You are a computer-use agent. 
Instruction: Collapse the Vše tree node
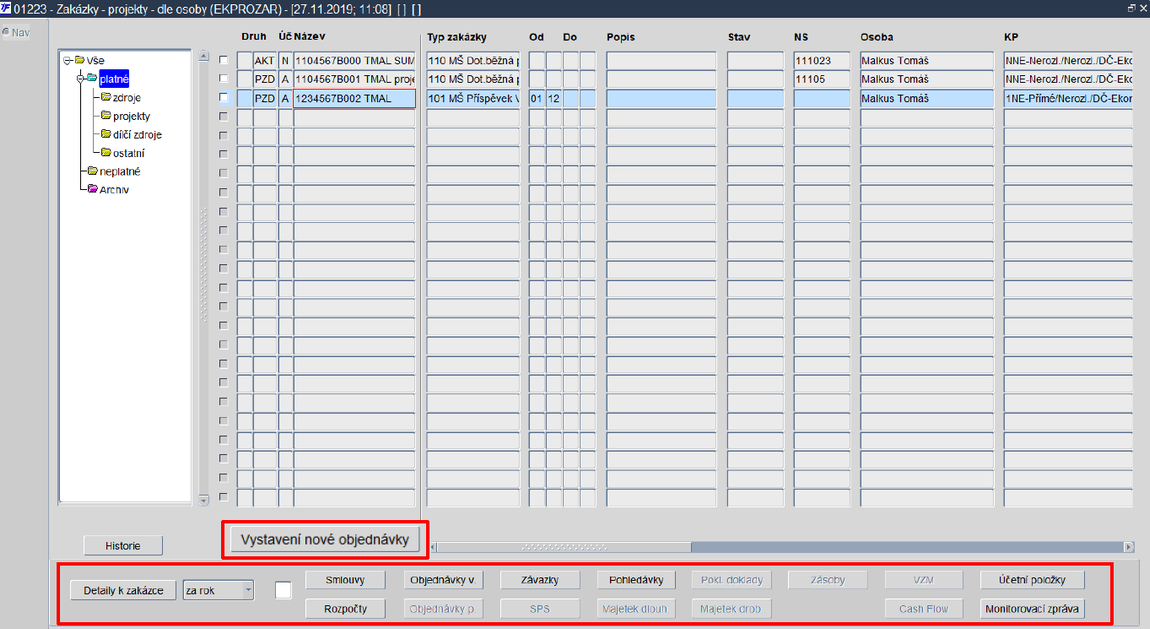[67, 60]
